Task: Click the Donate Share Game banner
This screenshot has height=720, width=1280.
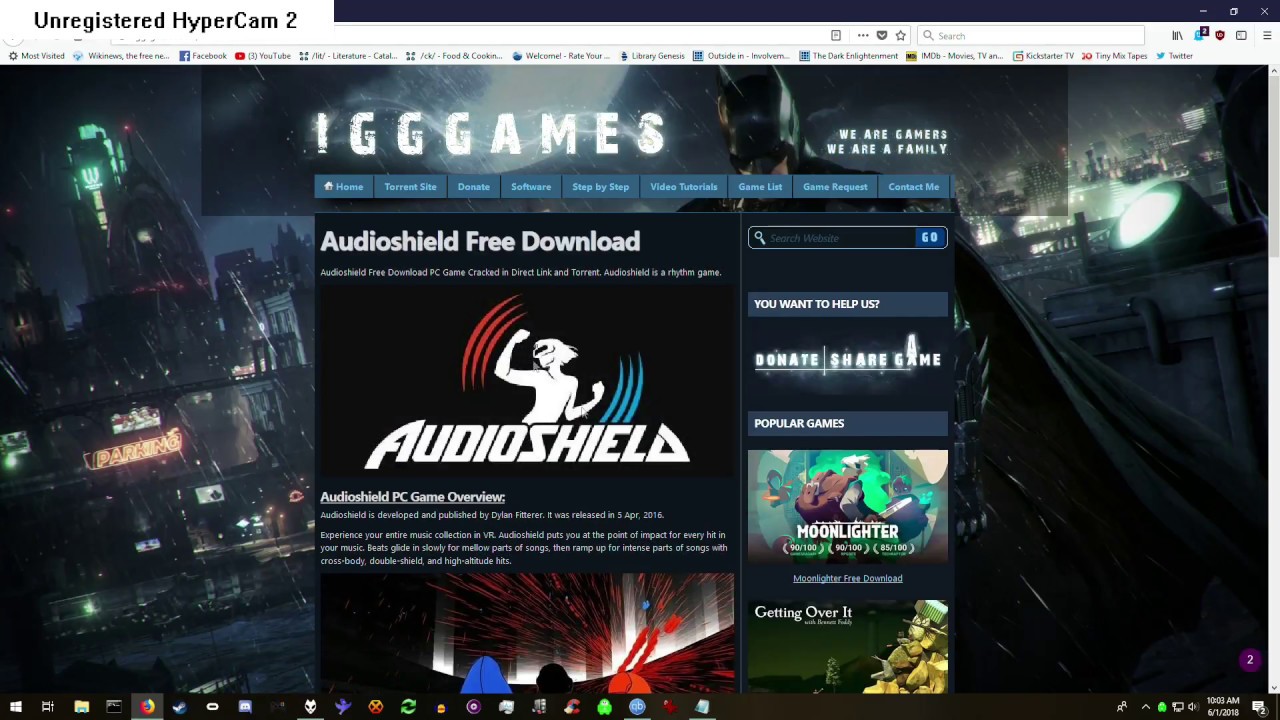Action: point(848,359)
